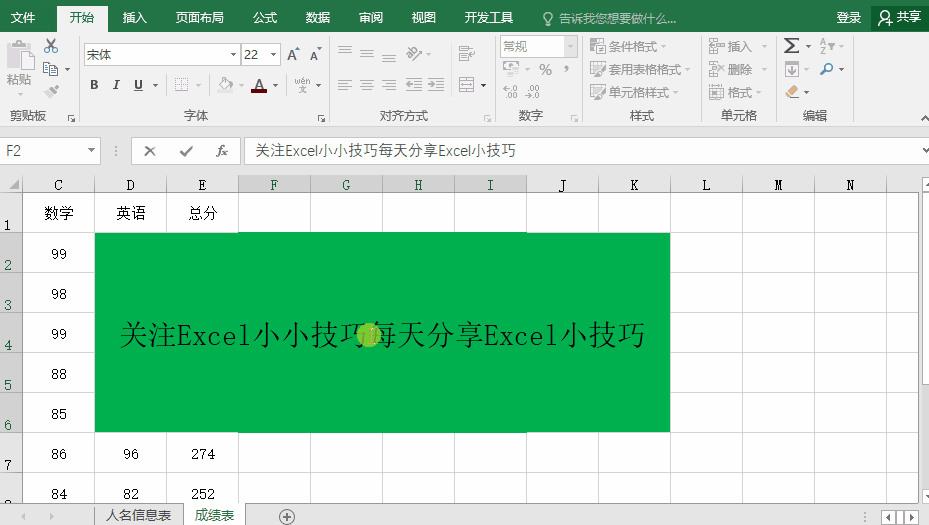Click the Fill down arrow icon
Image resolution: width=929 pixels, height=525 pixels.
click(792, 69)
